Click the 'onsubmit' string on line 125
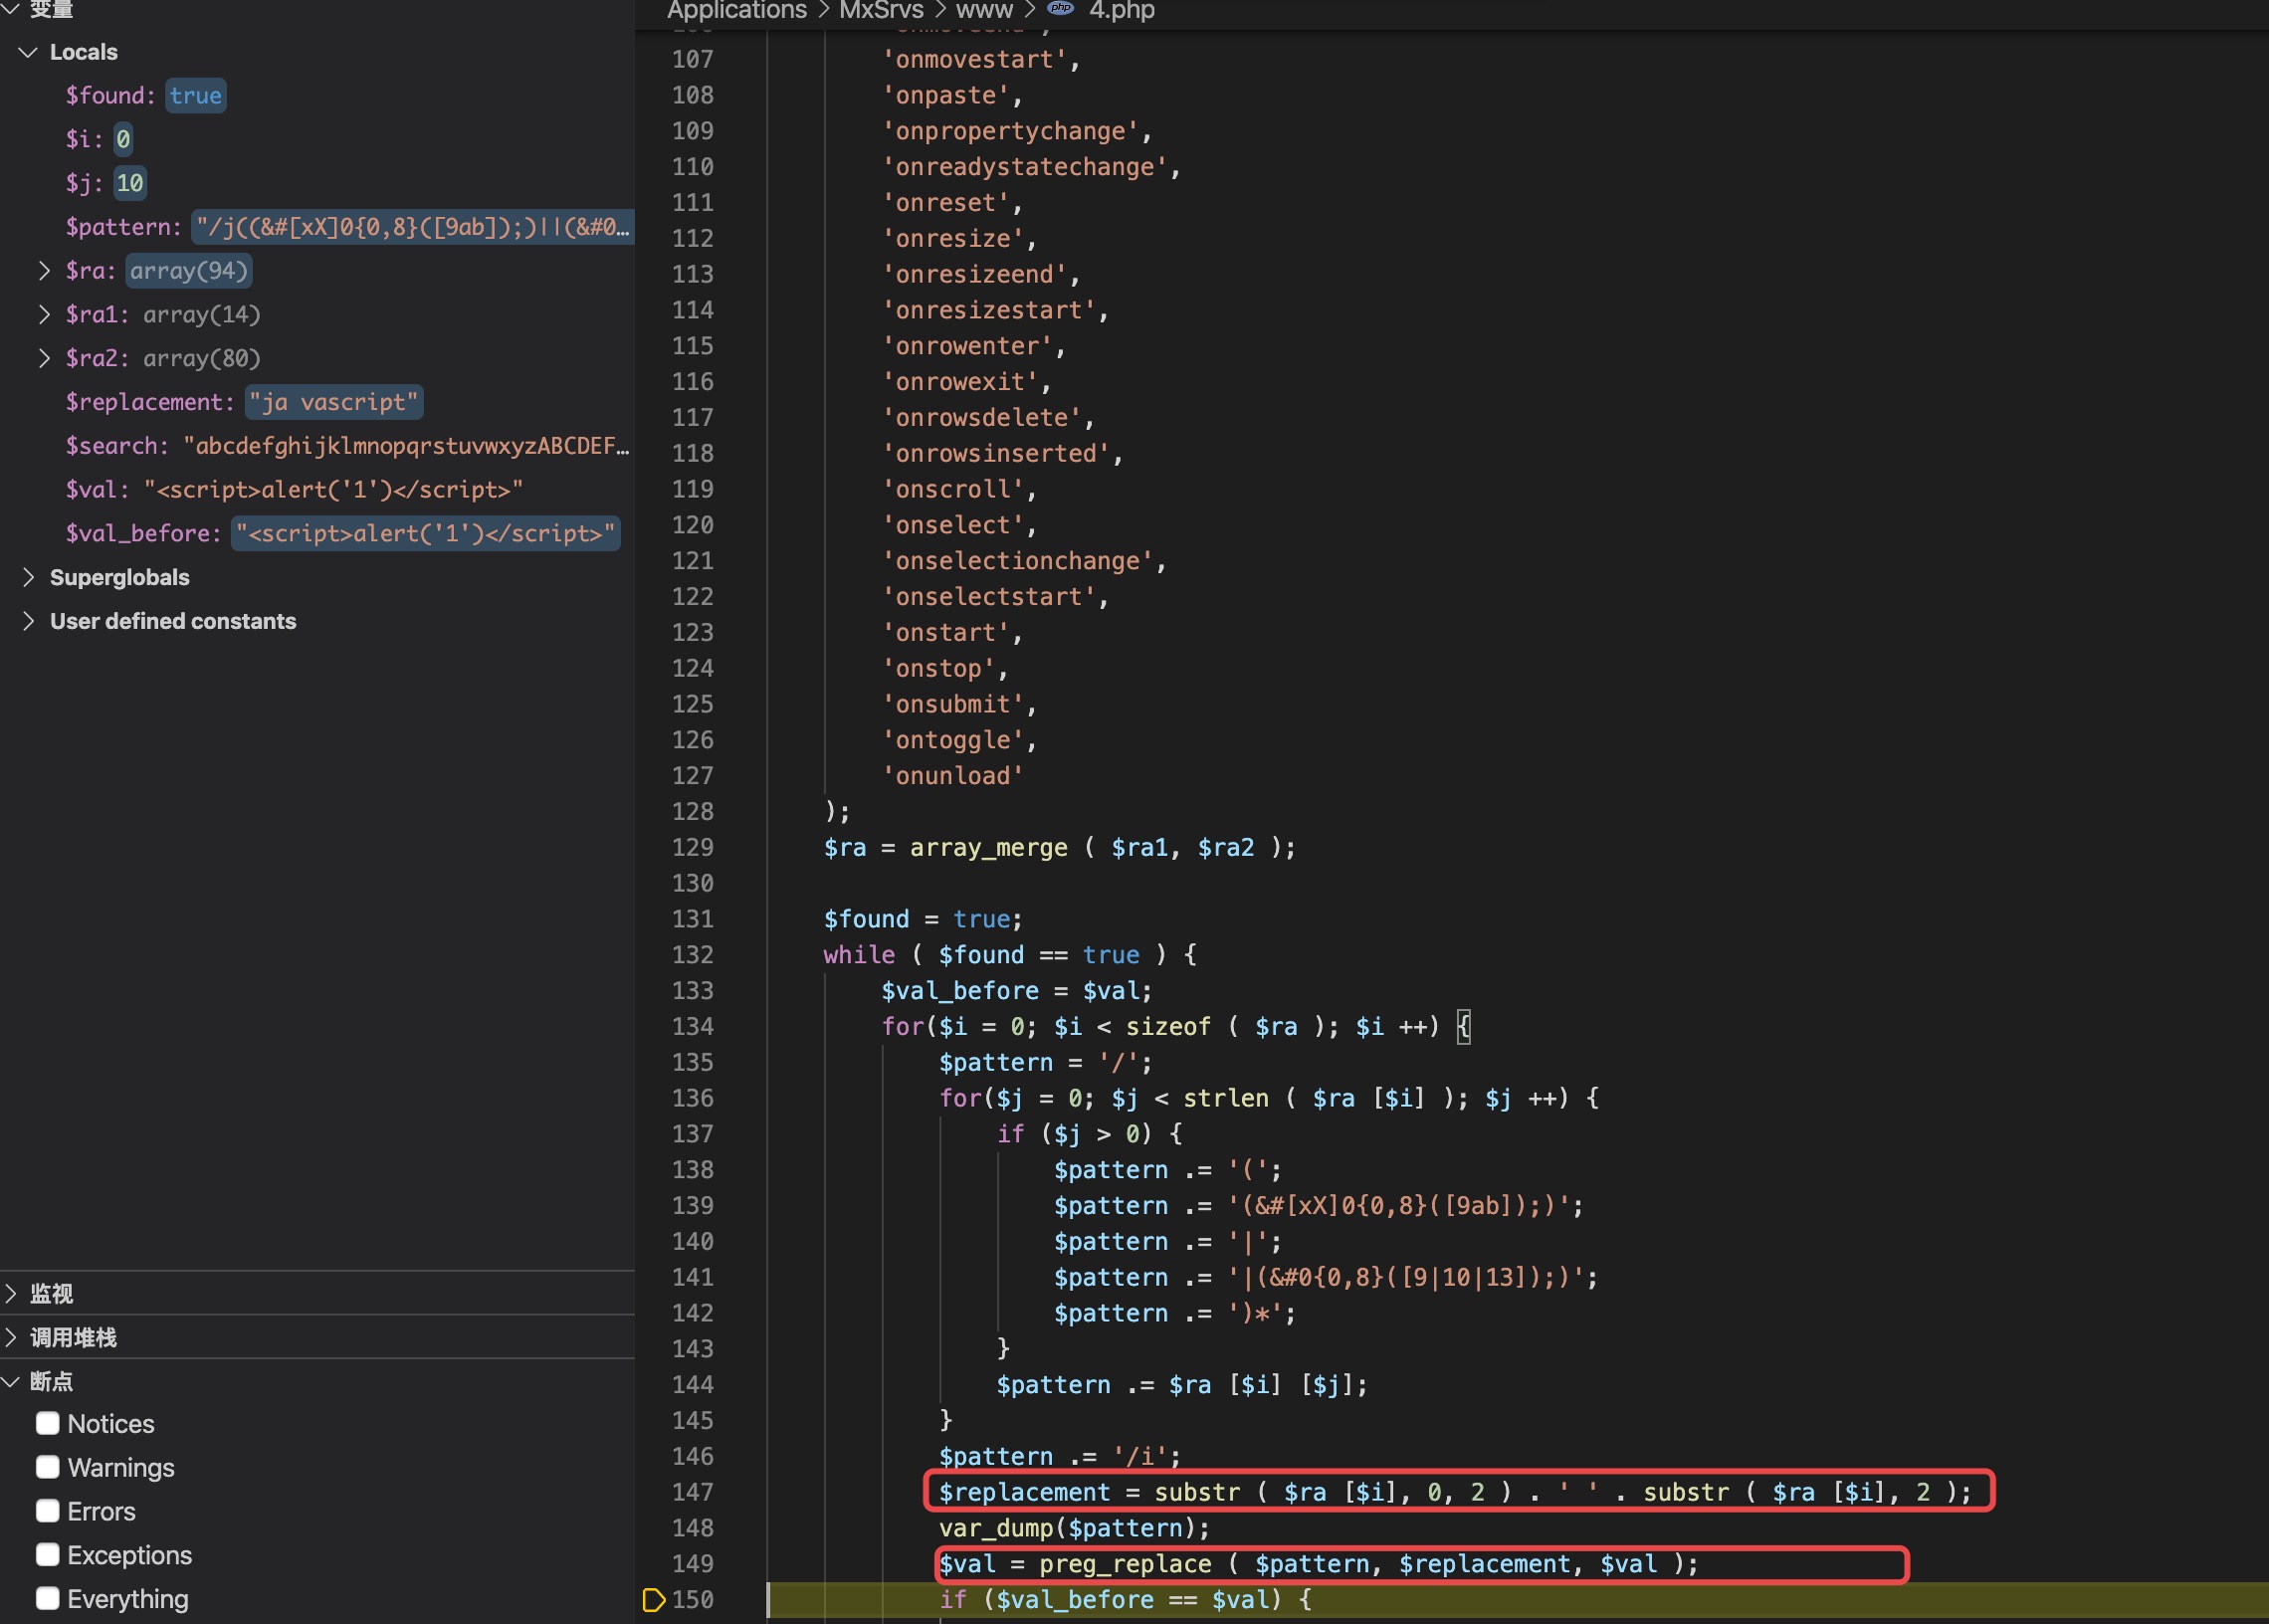This screenshot has height=1624, width=2269. coord(953,704)
